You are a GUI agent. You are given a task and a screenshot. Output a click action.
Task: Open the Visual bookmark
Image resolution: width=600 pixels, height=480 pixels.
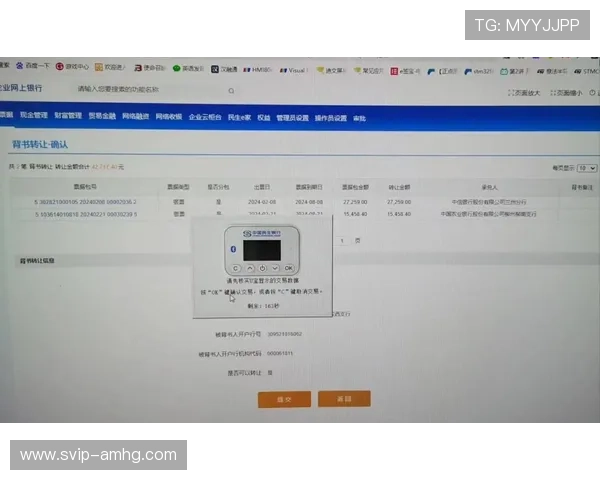click(x=293, y=70)
